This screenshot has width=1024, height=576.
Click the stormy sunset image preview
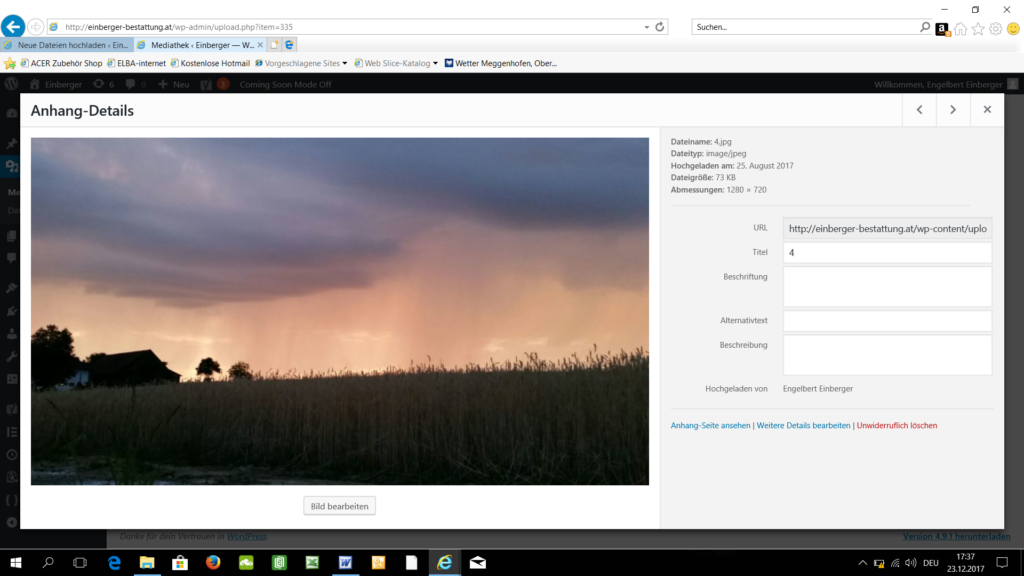click(340, 311)
